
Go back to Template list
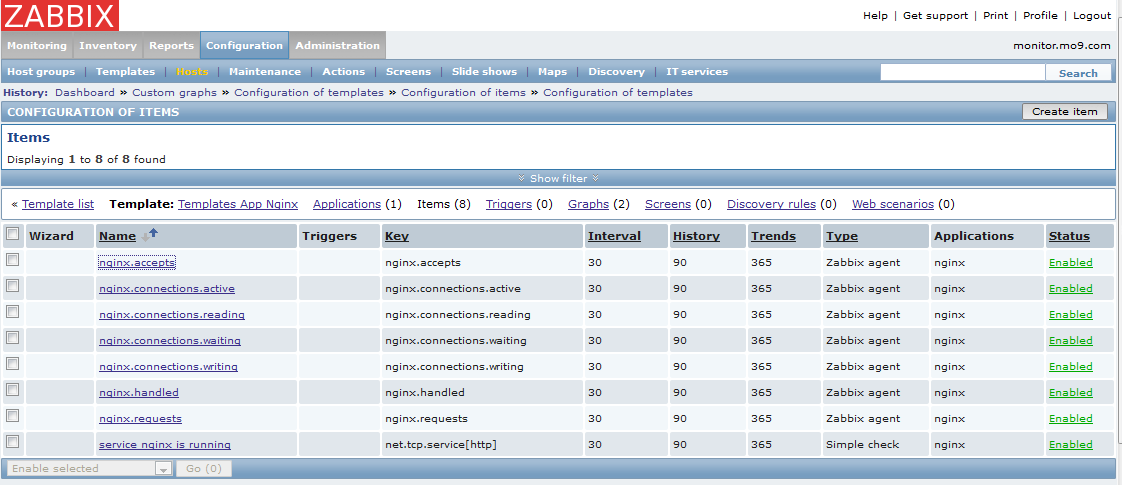(x=58, y=204)
